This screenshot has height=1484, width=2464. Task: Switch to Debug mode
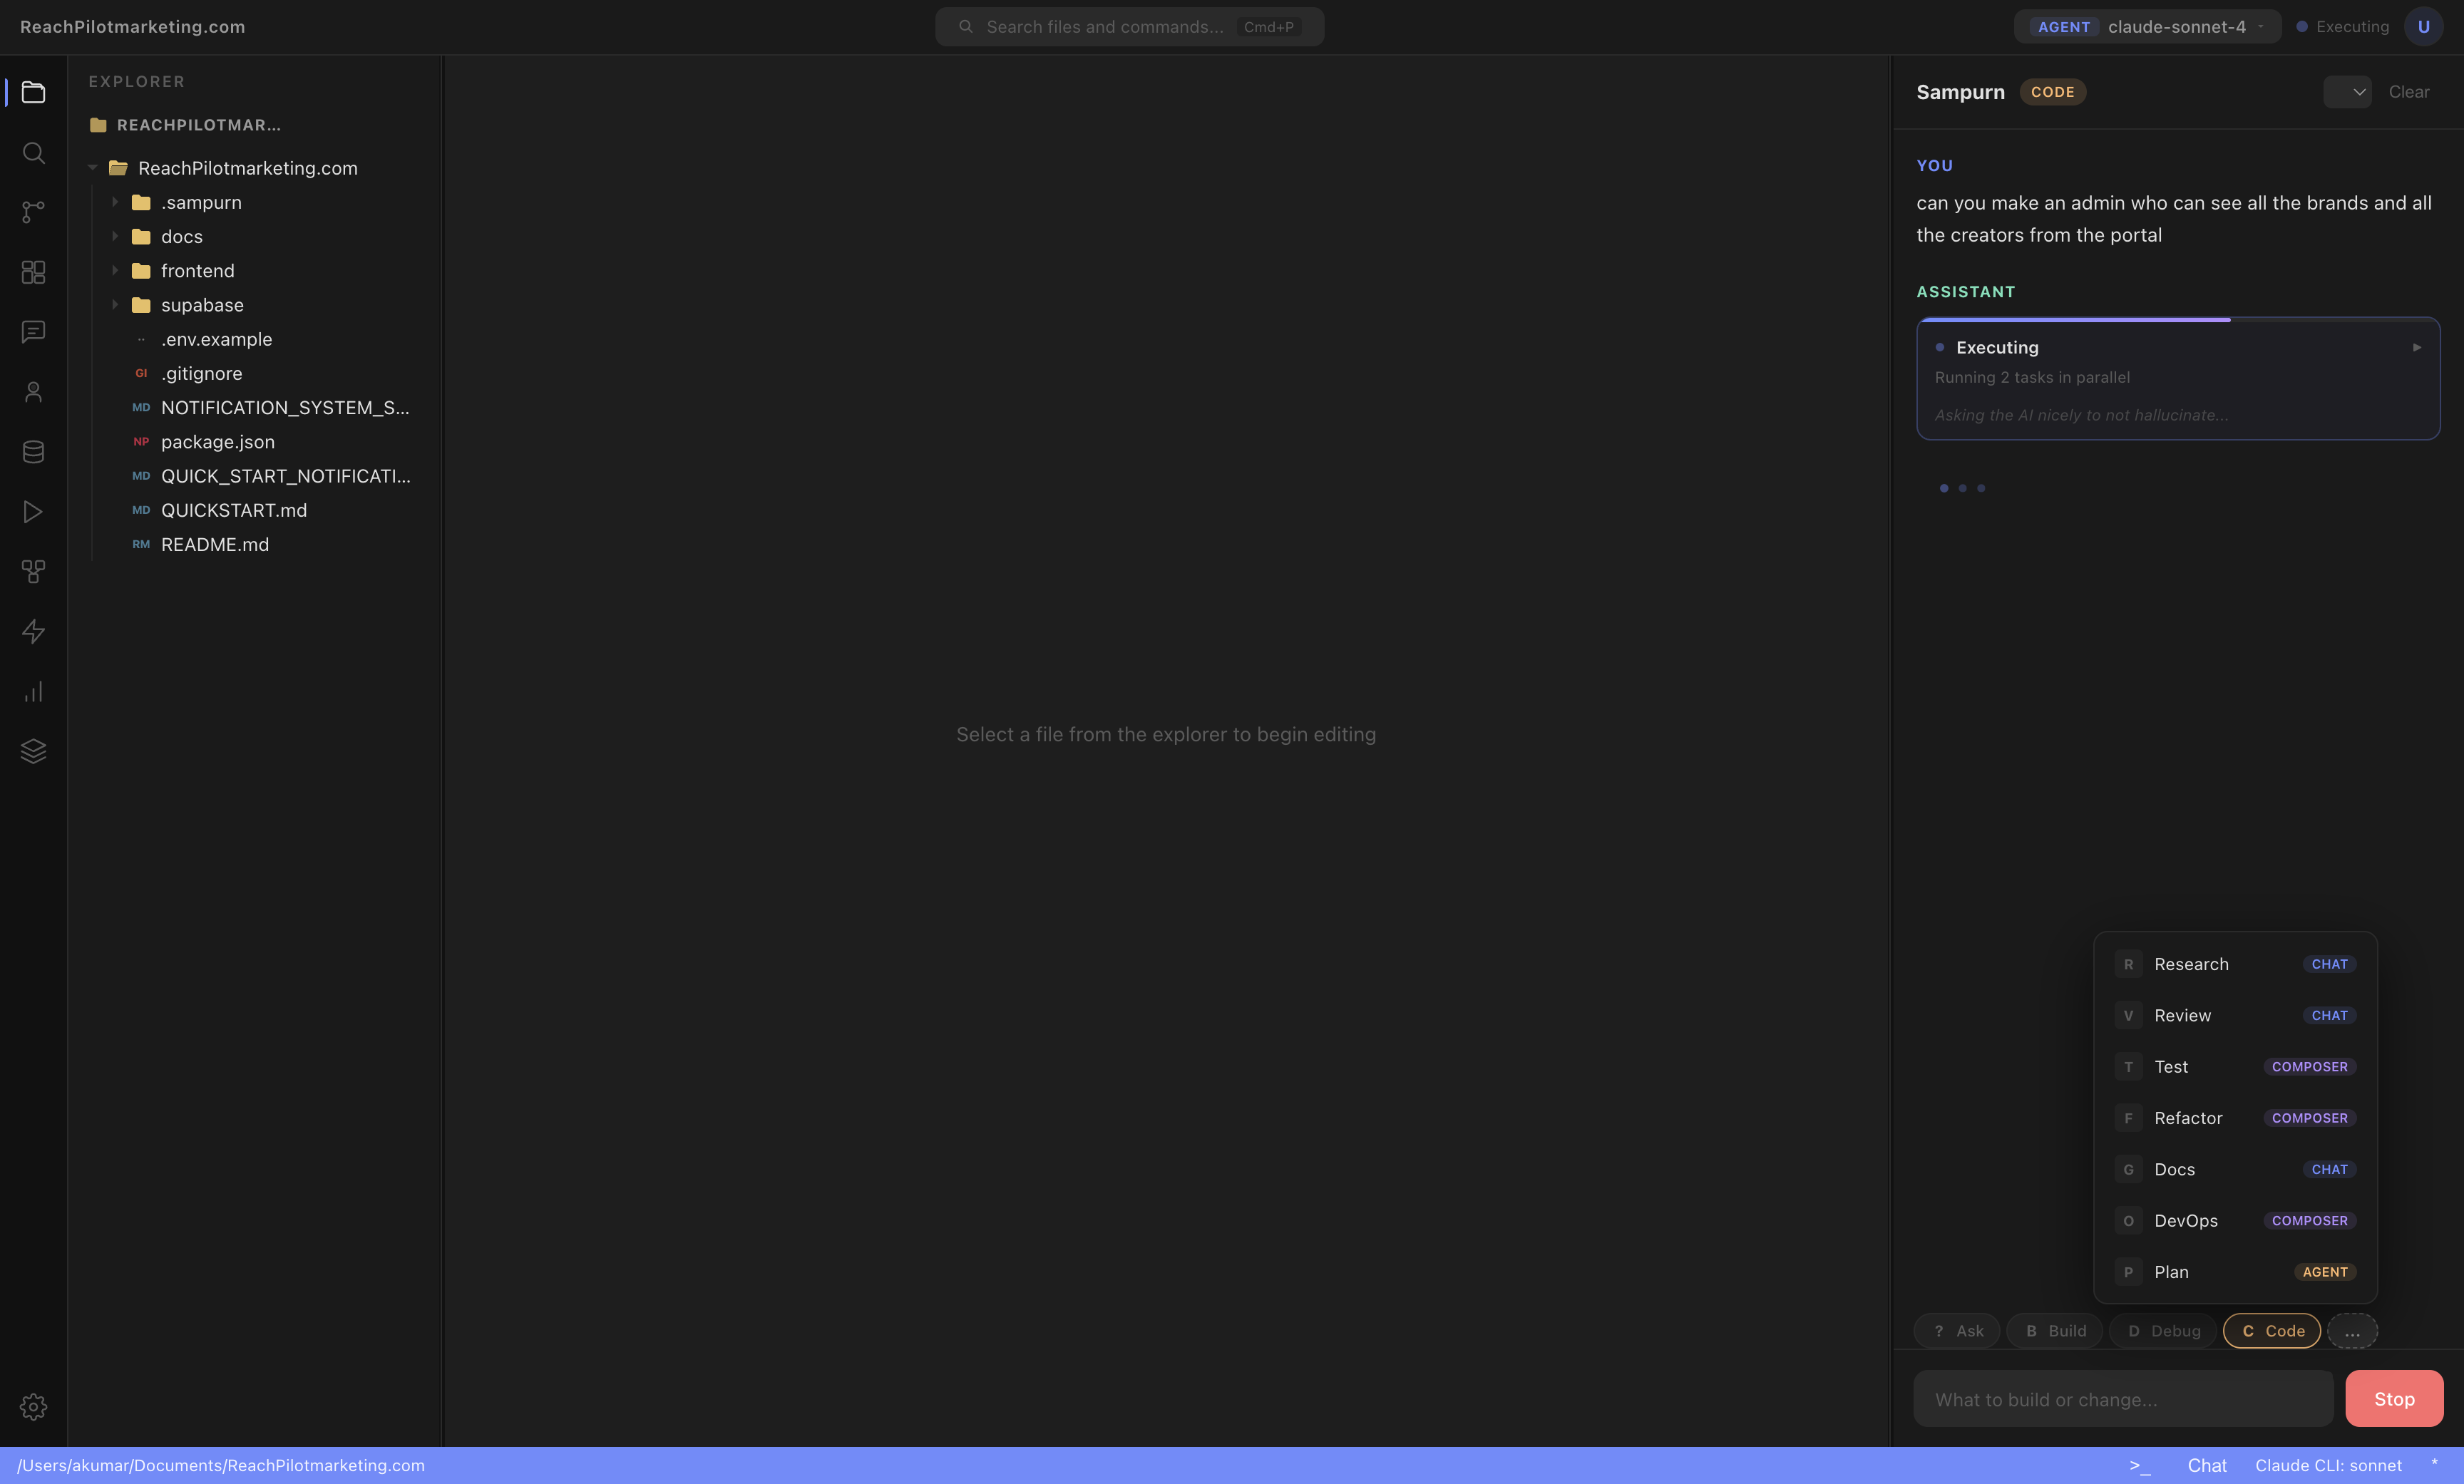[2163, 1331]
